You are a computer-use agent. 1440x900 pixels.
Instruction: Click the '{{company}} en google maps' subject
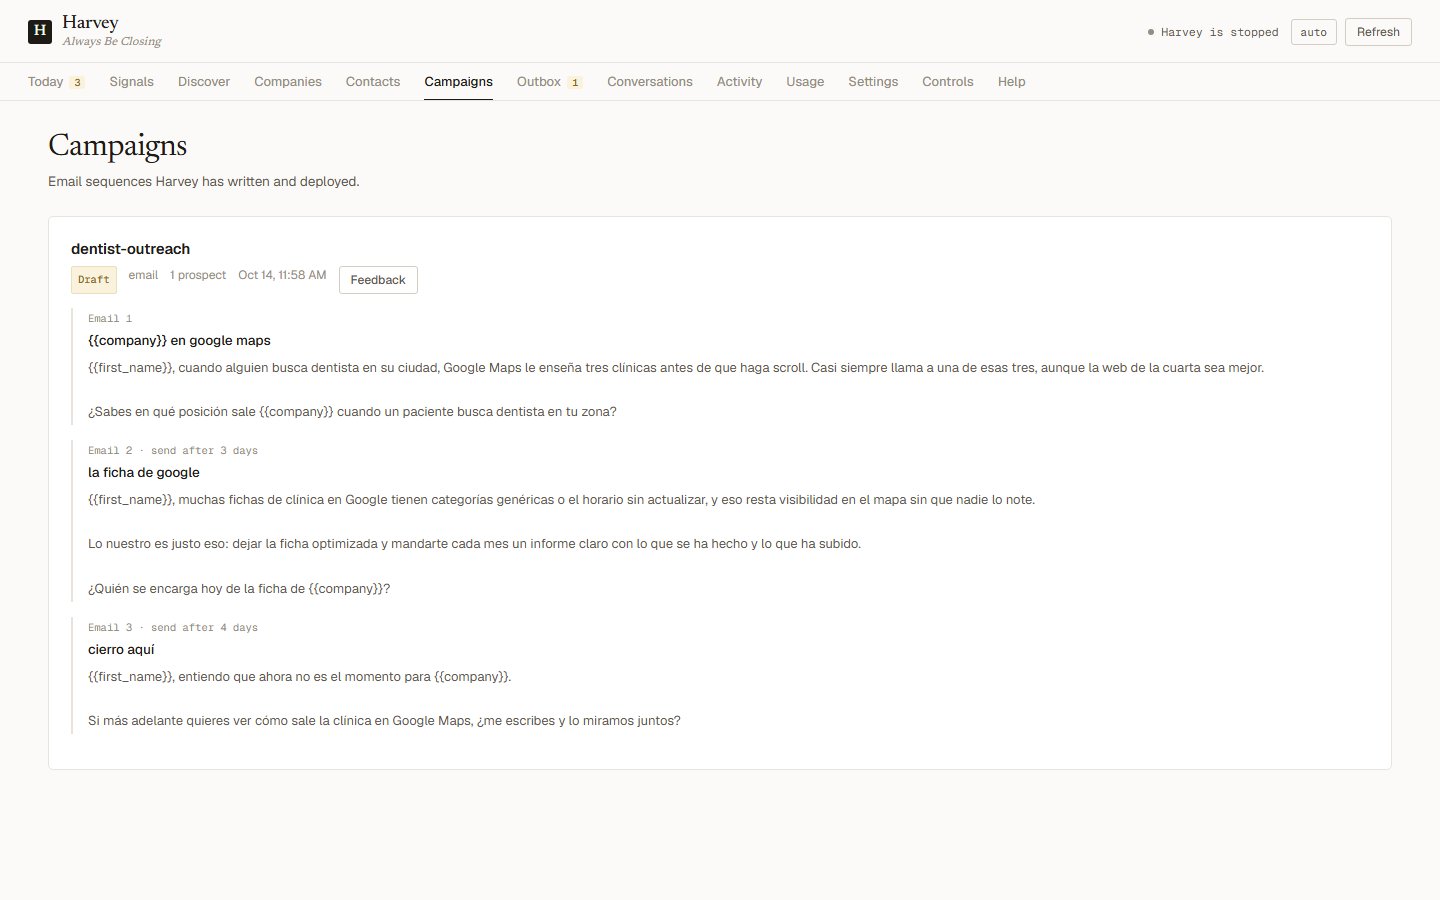(179, 340)
